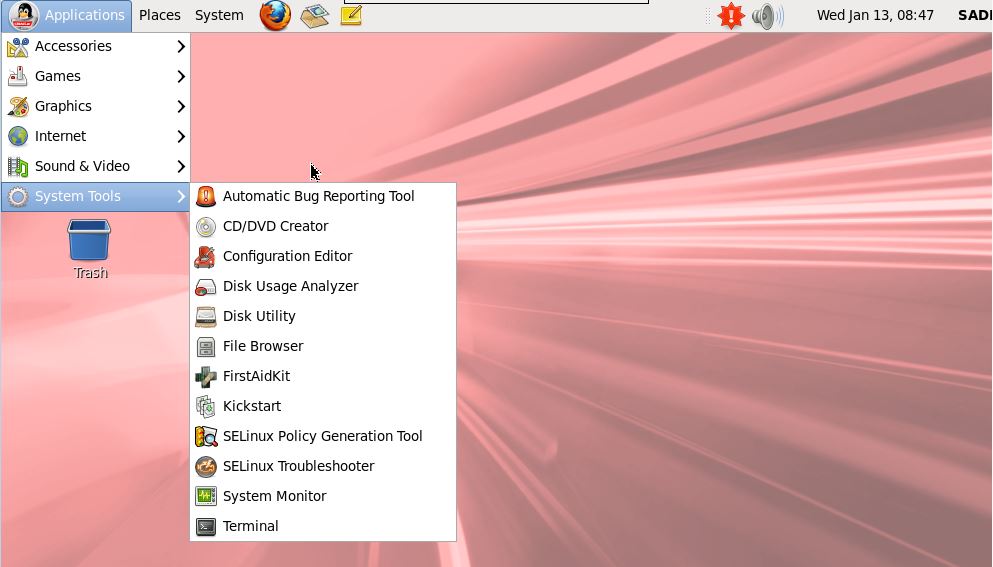Click the Trash label on desktop
Viewport: 993px width, 567px height.
click(91, 273)
